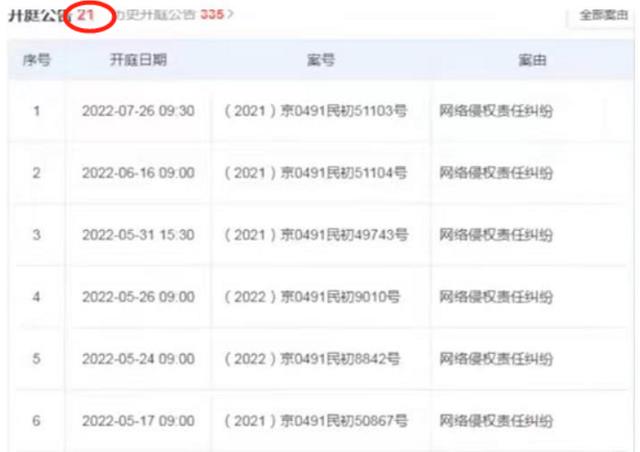Select the 2022-05-31 15:30 hearing date
The width and height of the screenshot is (640, 452).
(x=138, y=235)
